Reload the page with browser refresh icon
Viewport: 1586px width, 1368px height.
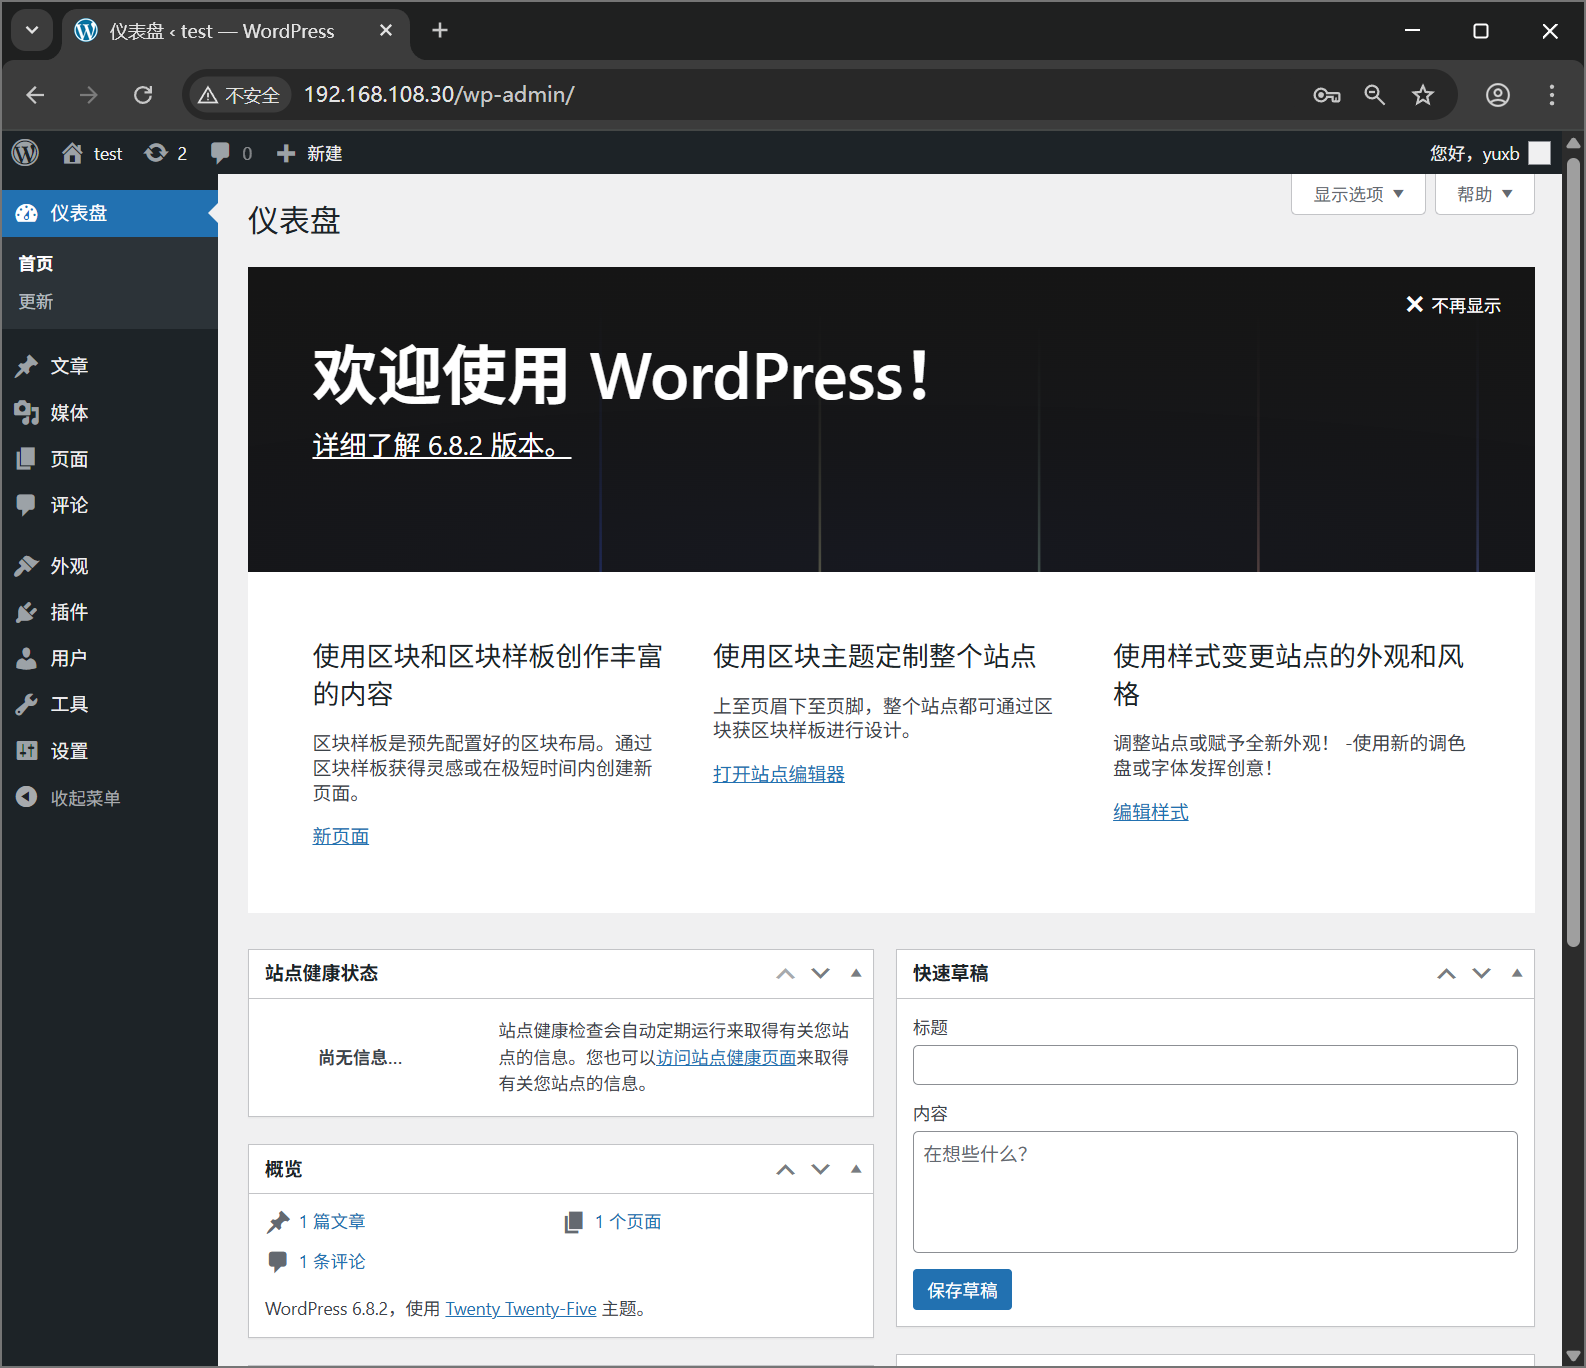point(143,95)
